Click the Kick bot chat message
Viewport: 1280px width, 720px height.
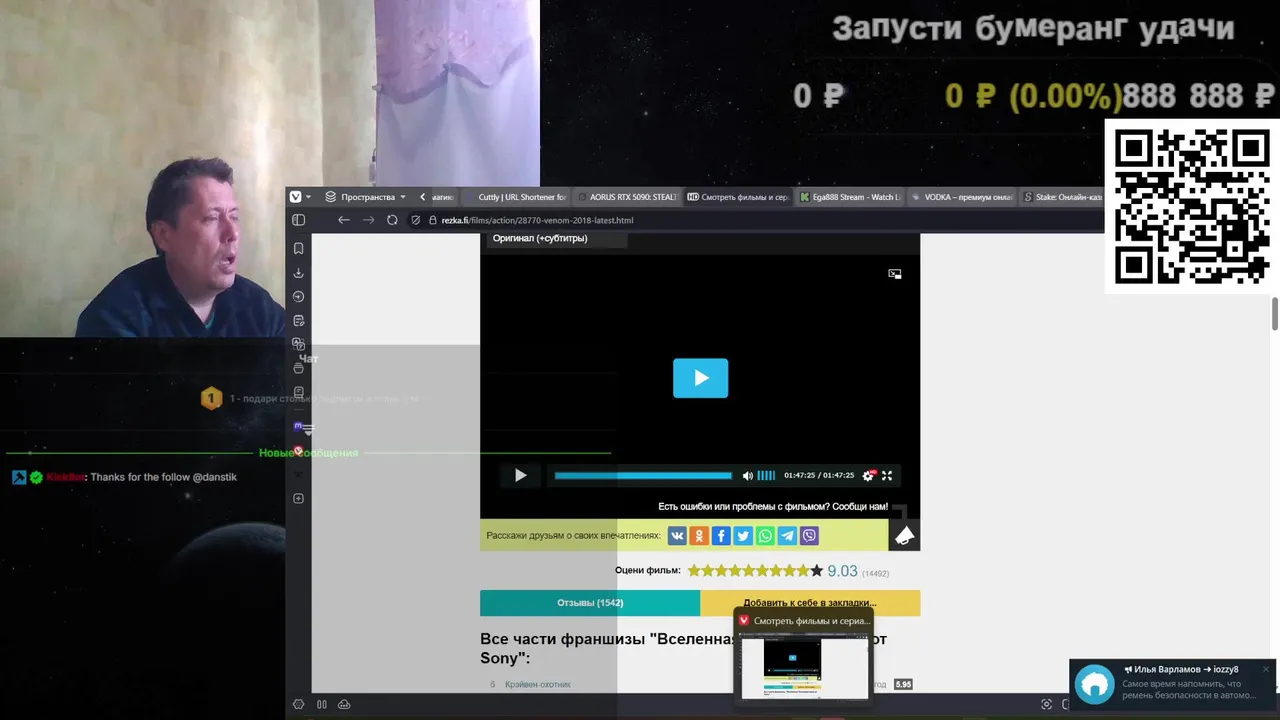tap(124, 478)
